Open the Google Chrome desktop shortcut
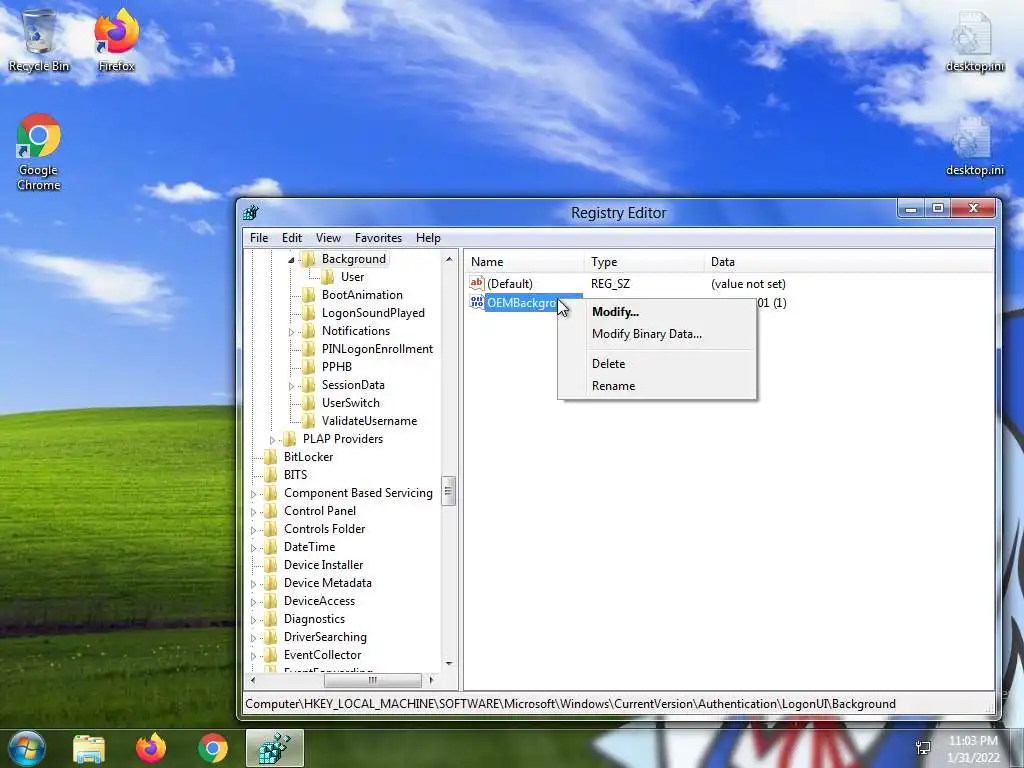Viewport: 1024px width, 768px height. click(39, 152)
